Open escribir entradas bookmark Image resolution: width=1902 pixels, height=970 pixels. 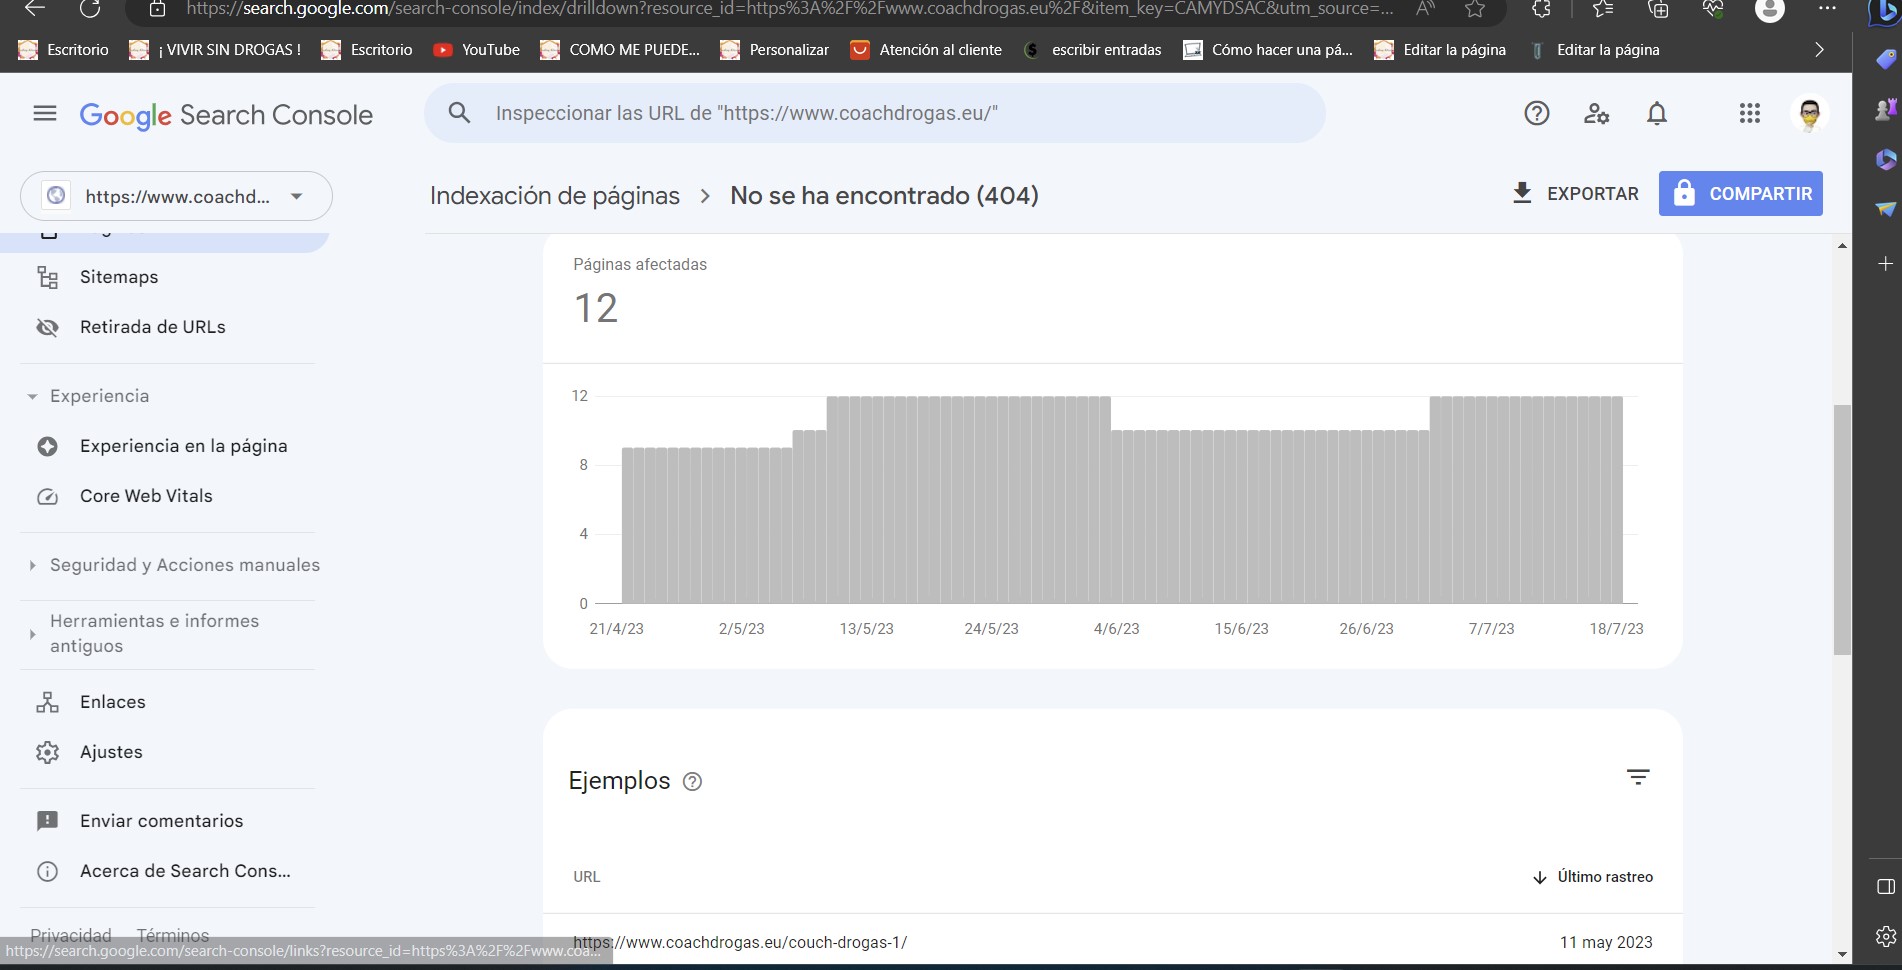[x=1091, y=50]
